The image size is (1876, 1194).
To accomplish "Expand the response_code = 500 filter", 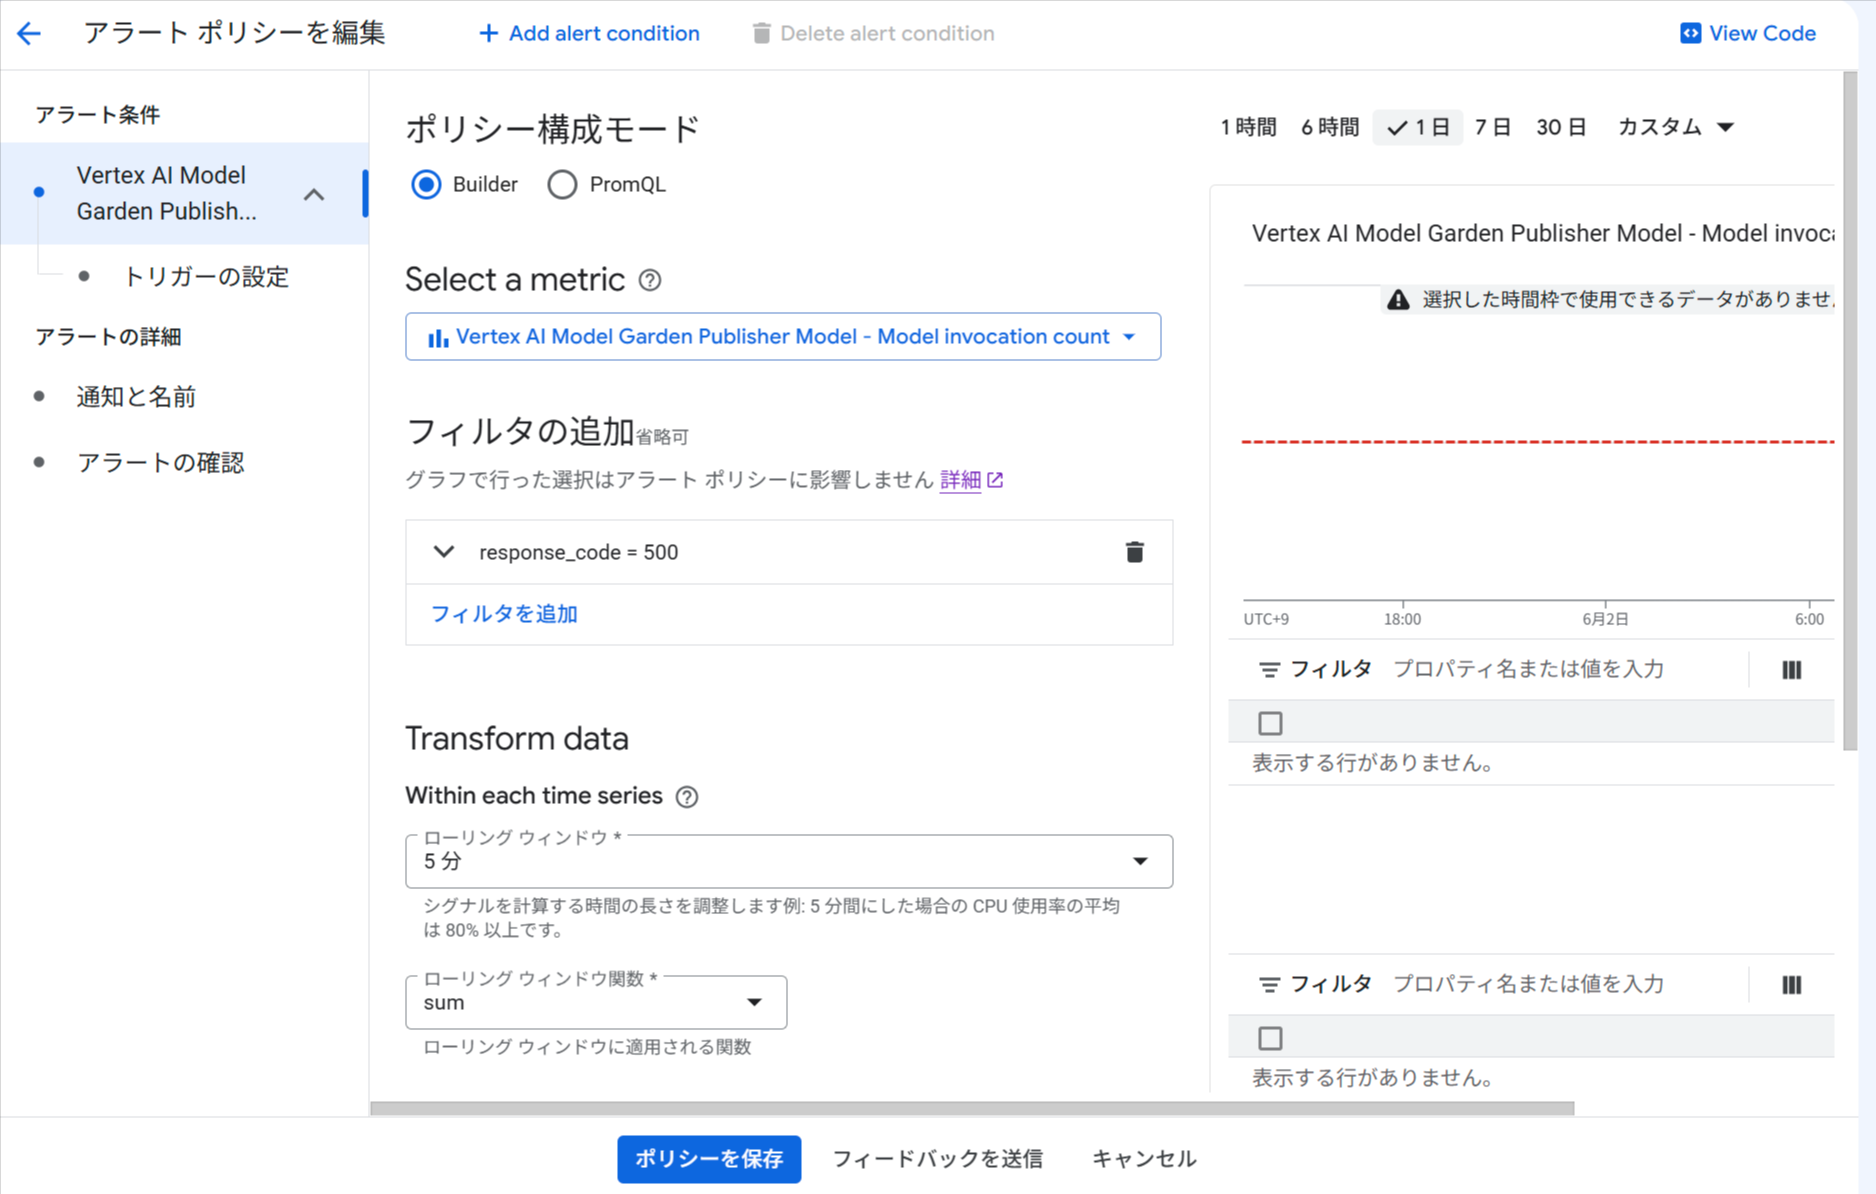I will (443, 551).
